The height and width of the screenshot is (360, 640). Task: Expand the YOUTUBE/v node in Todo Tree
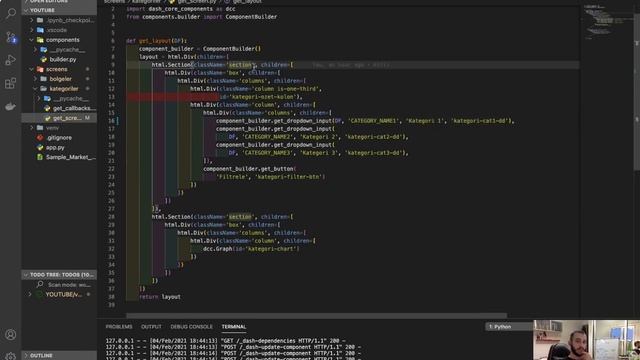[x=30, y=294]
